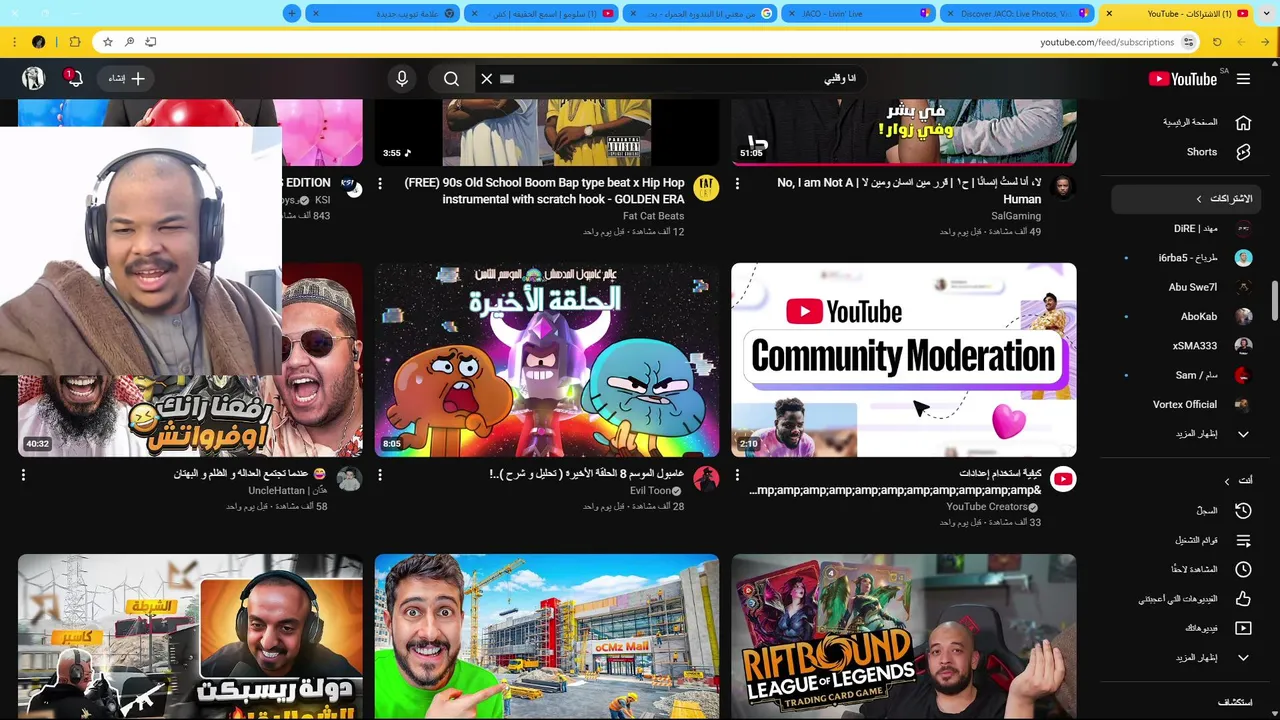This screenshot has width=1280, height=720.
Task: Click the site info icon beside URL
Action: (1188, 42)
